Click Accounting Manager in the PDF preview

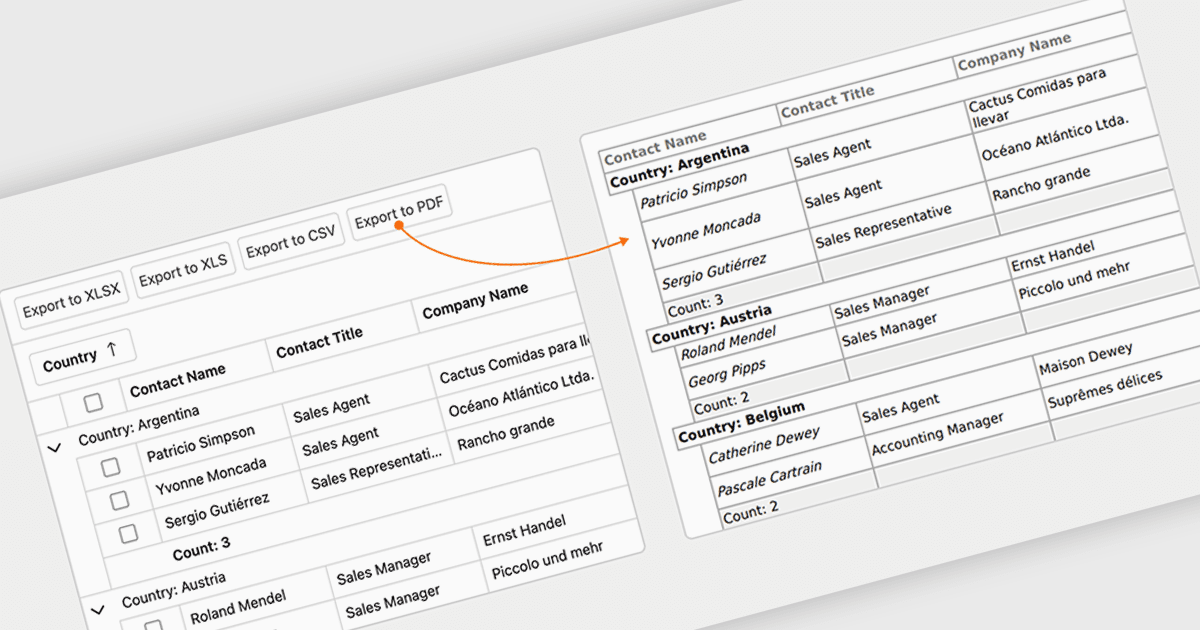tap(937, 435)
